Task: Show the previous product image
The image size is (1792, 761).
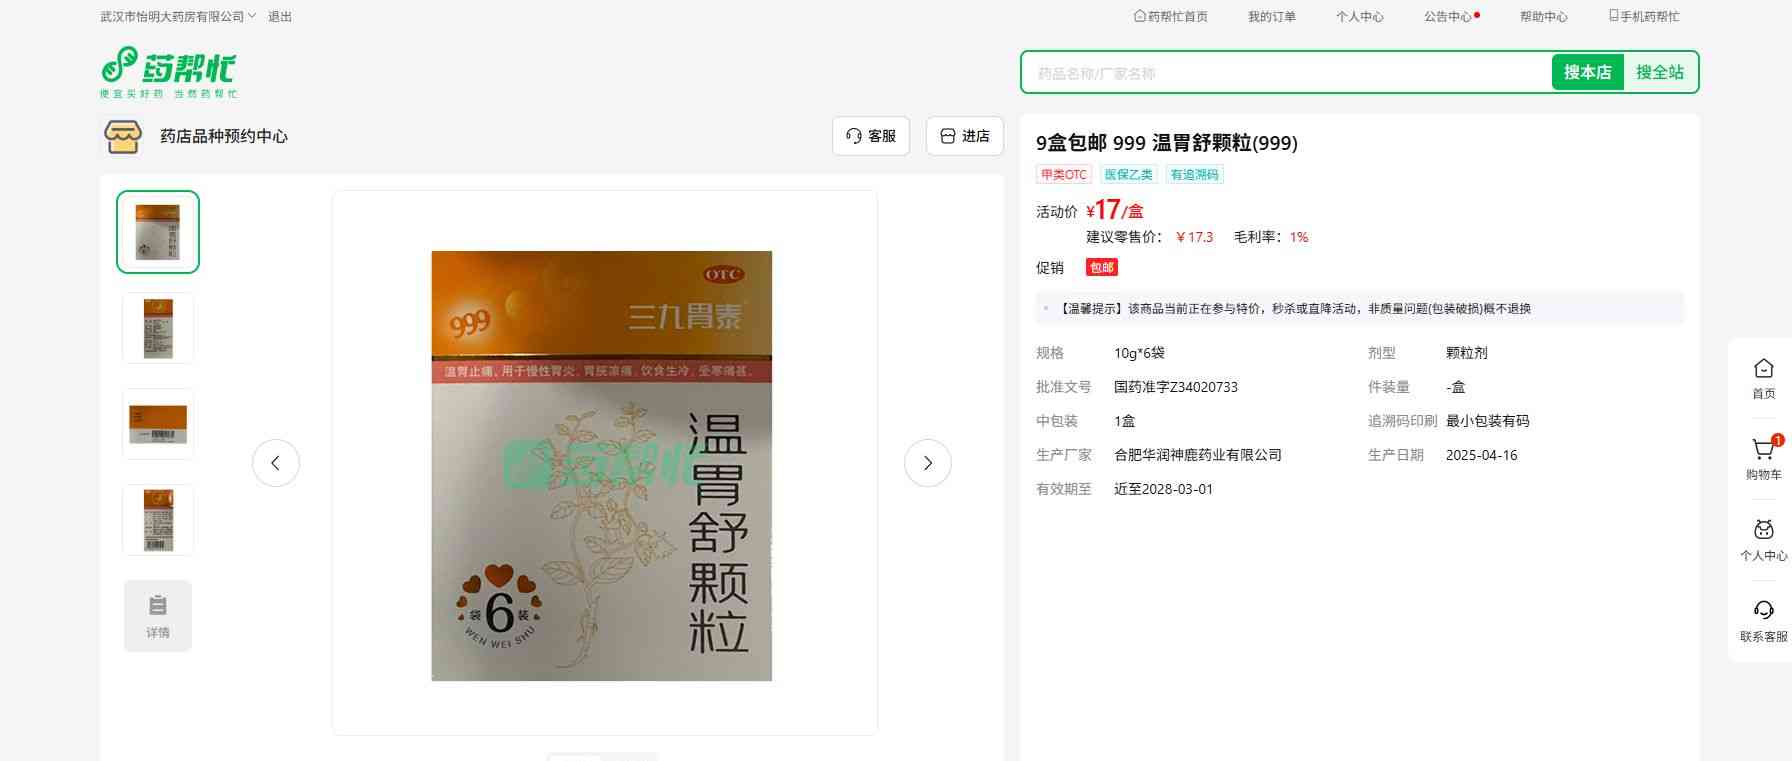Action: (276, 463)
